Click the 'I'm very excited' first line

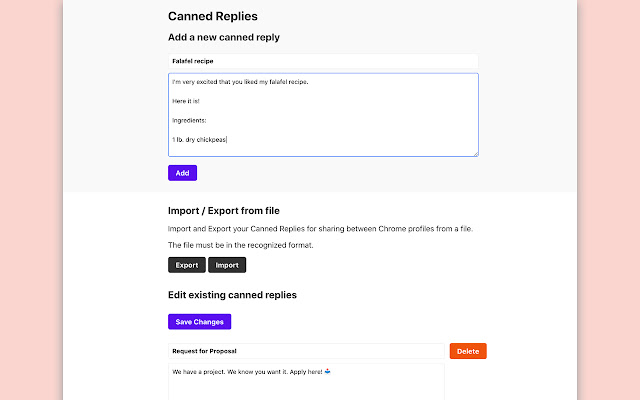point(240,82)
